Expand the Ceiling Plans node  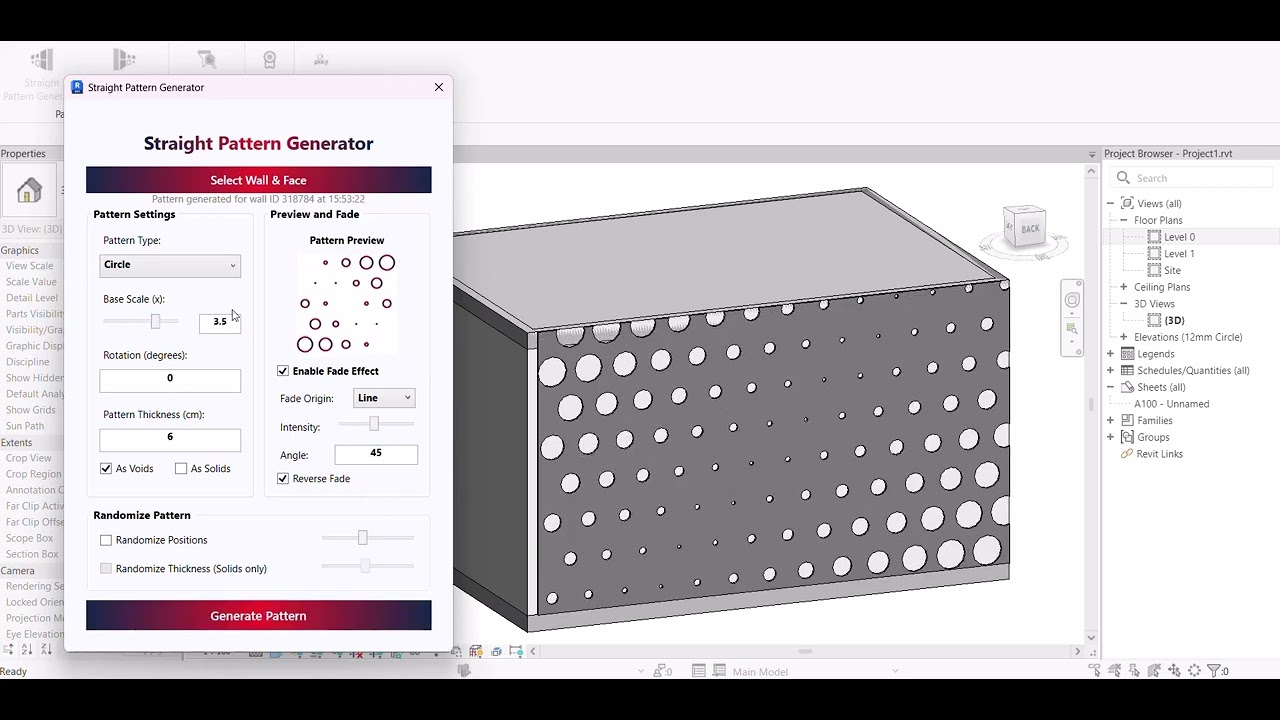coord(1124,287)
